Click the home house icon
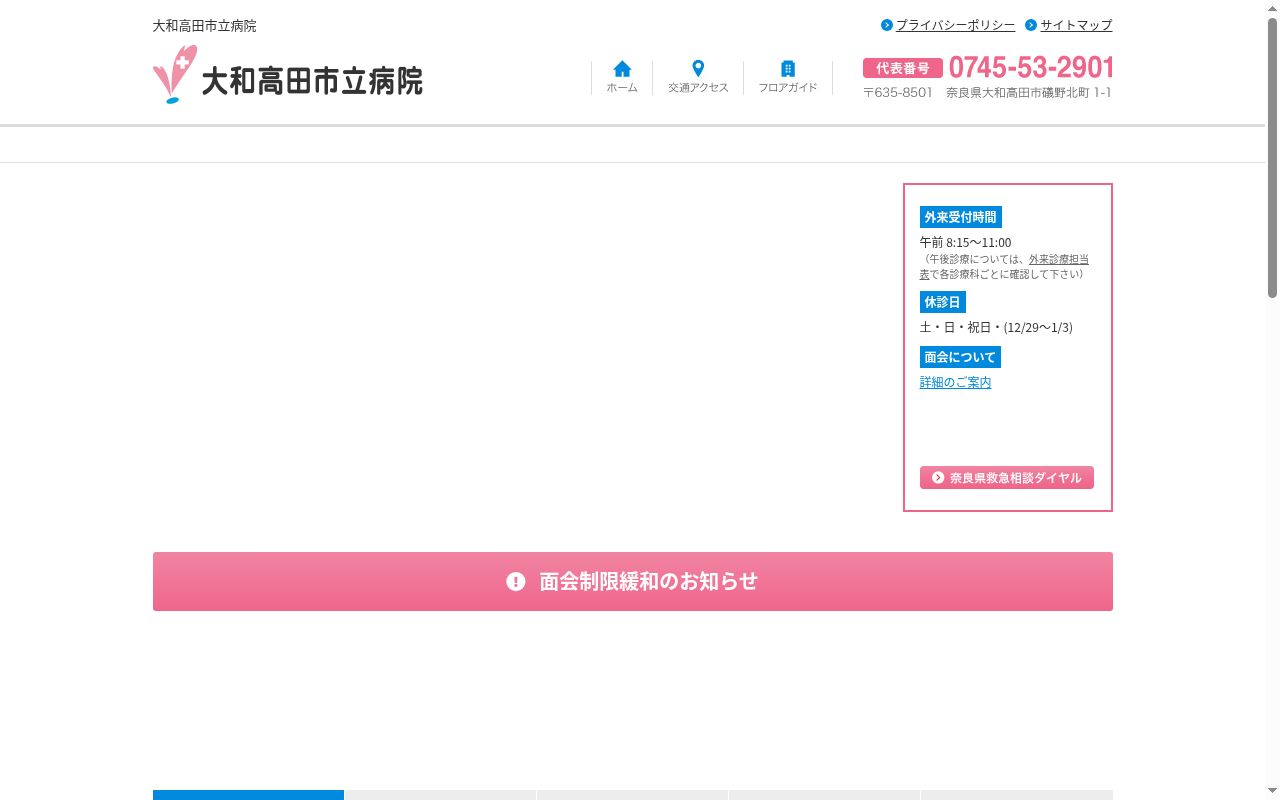Viewport: 1280px width, 800px height. [622, 69]
